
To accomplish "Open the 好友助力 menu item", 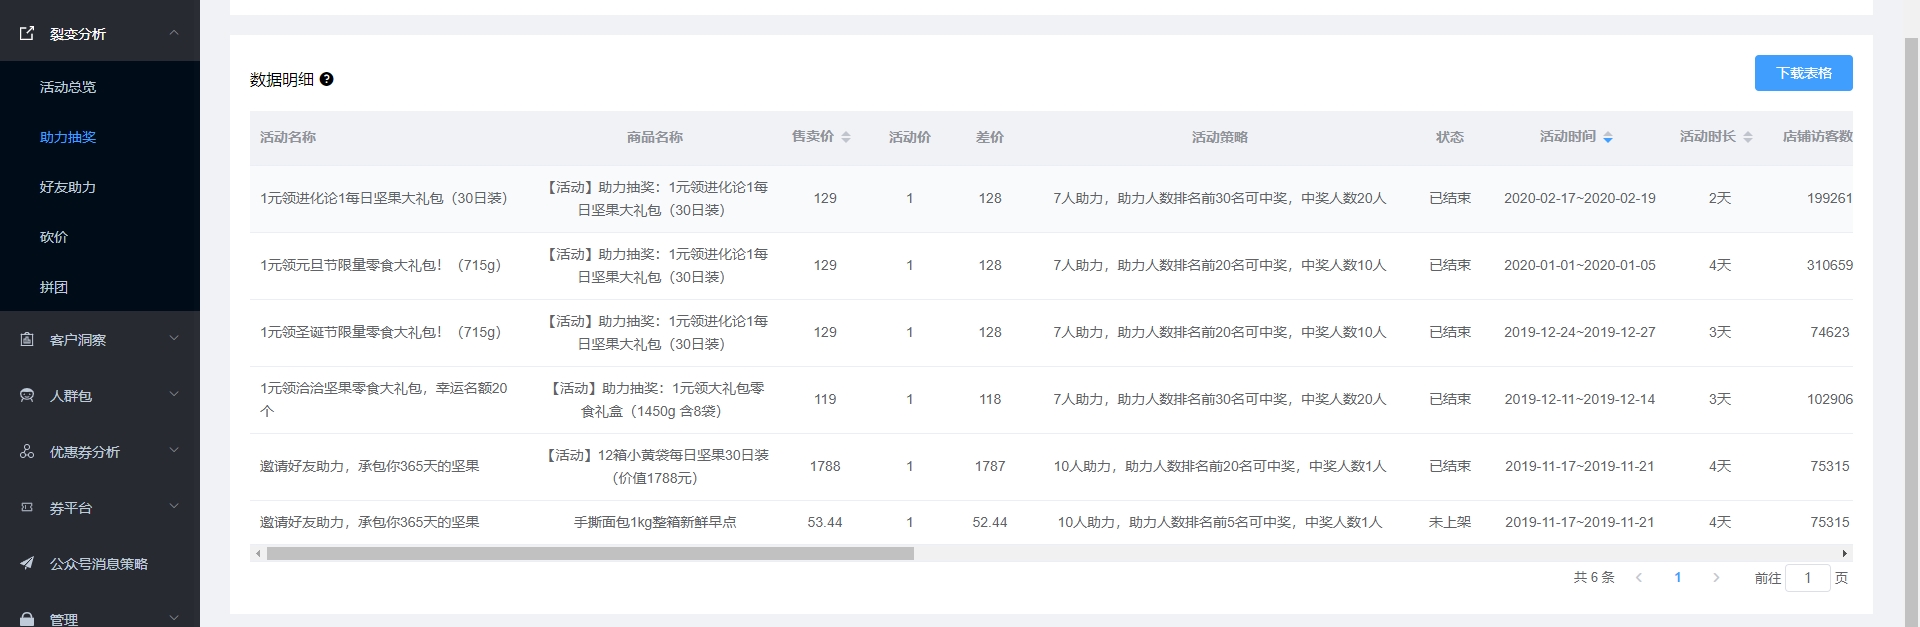I will coord(68,187).
